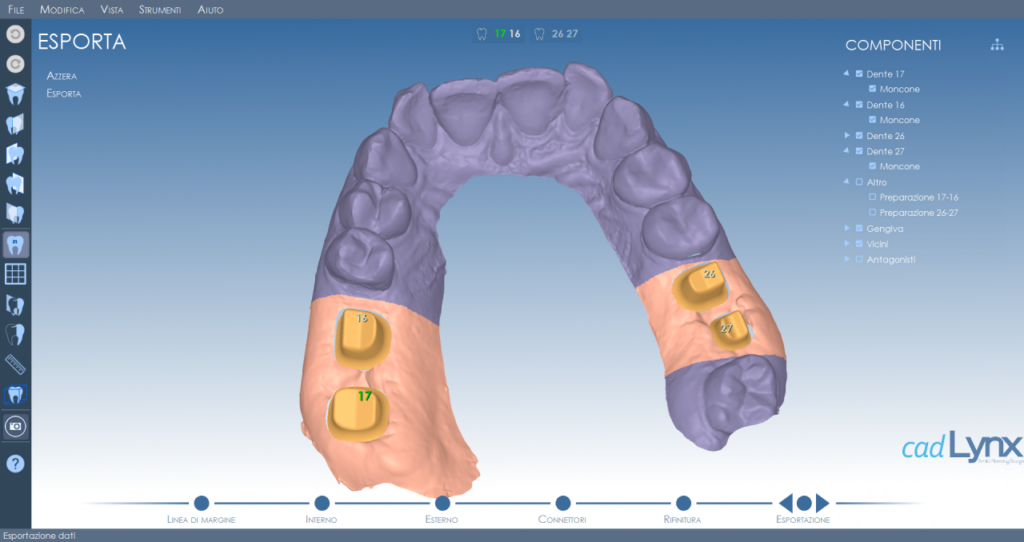The height and width of the screenshot is (542, 1024).
Task: Select the tooth with open box top icon
Action: [x=15, y=94]
